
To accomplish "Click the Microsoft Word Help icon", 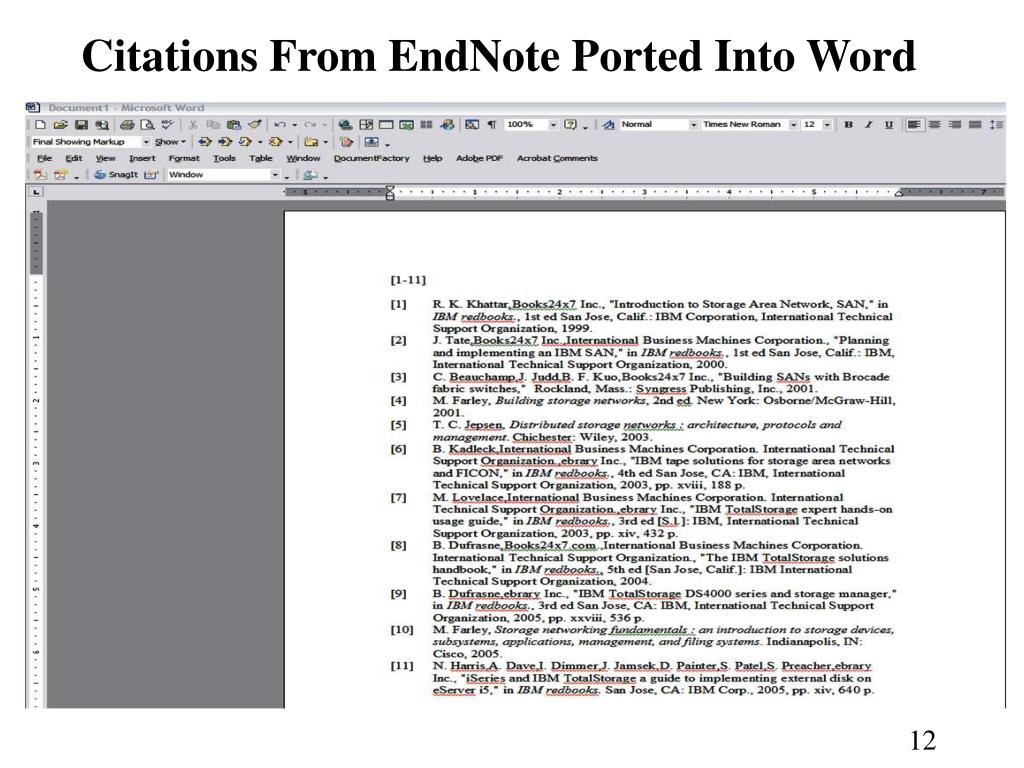I will 571,125.
